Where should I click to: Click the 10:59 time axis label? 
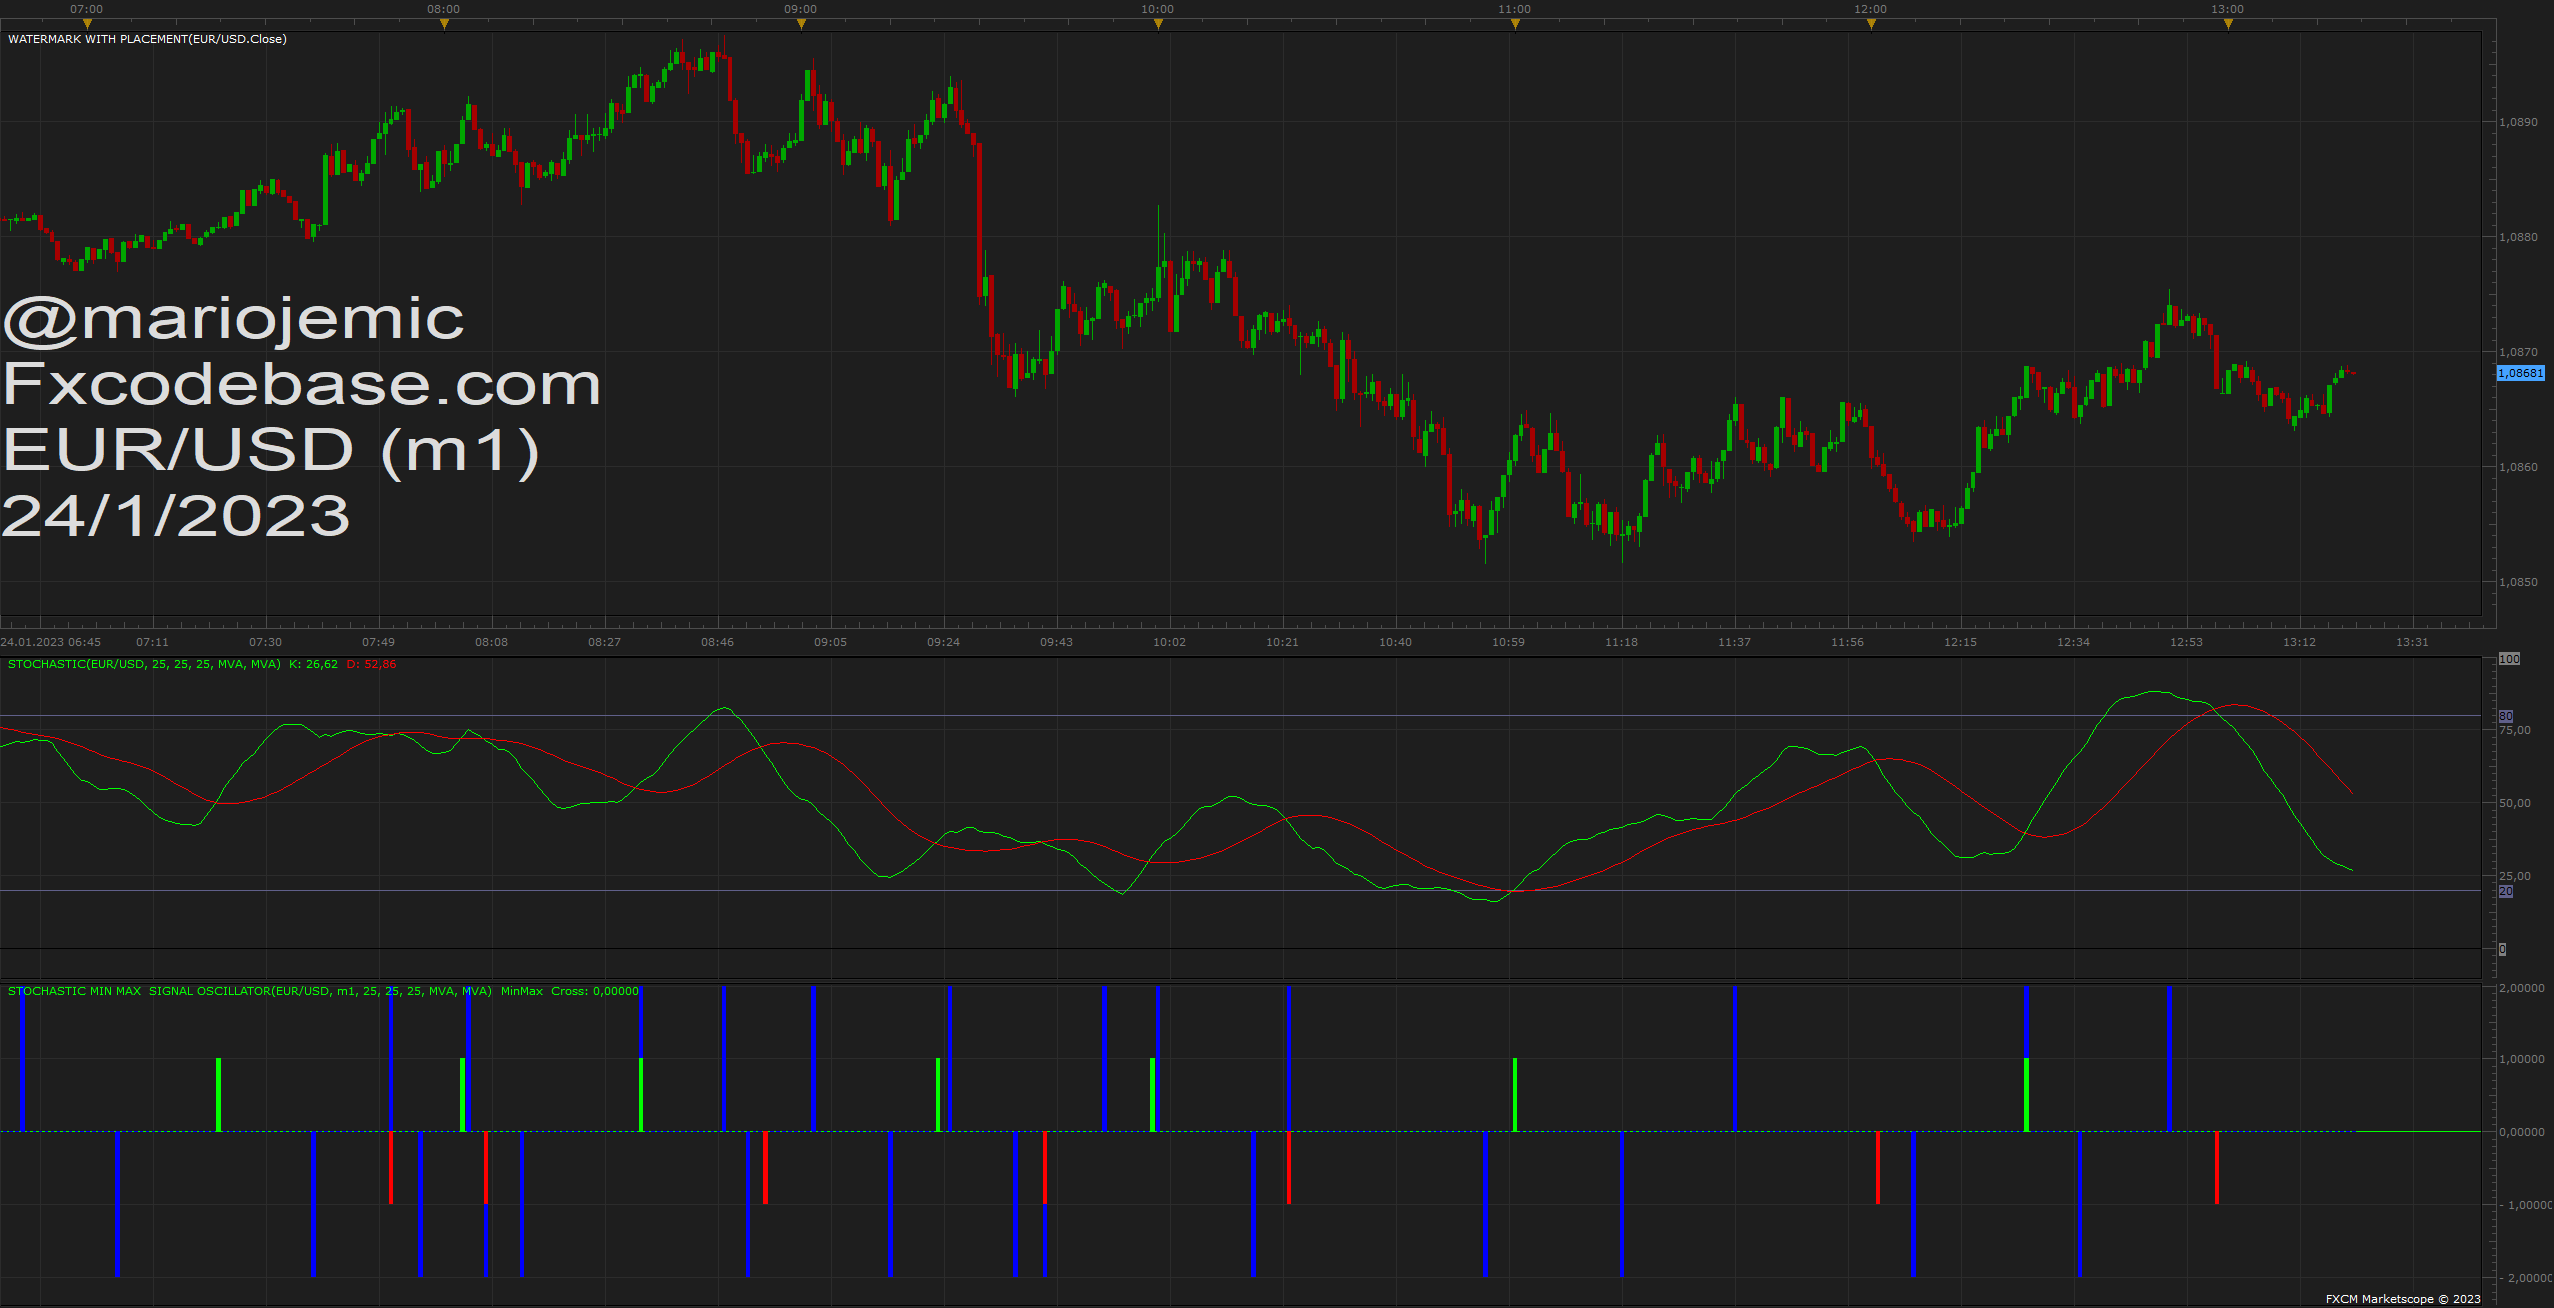click(x=1508, y=642)
